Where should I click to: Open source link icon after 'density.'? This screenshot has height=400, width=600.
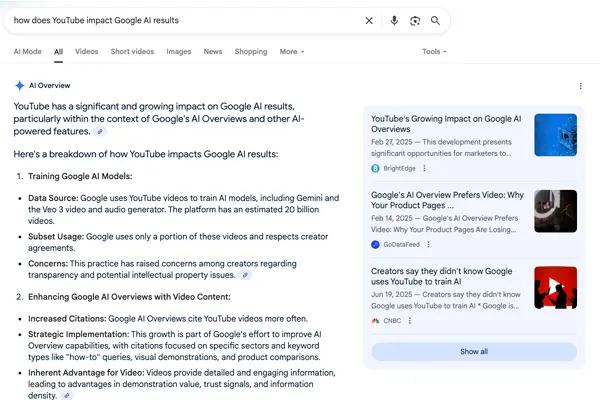pyautogui.click(x=67, y=395)
